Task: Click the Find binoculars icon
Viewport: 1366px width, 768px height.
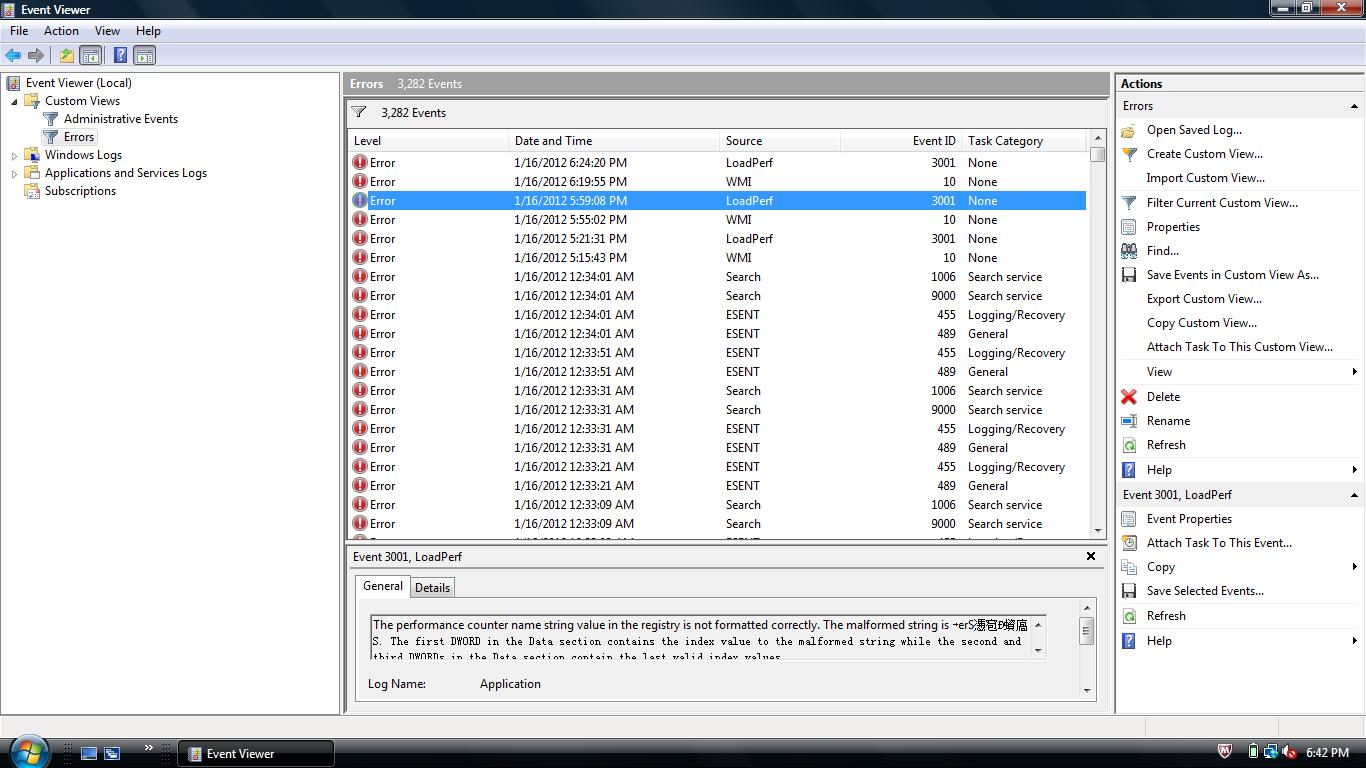Action: click(x=1129, y=251)
